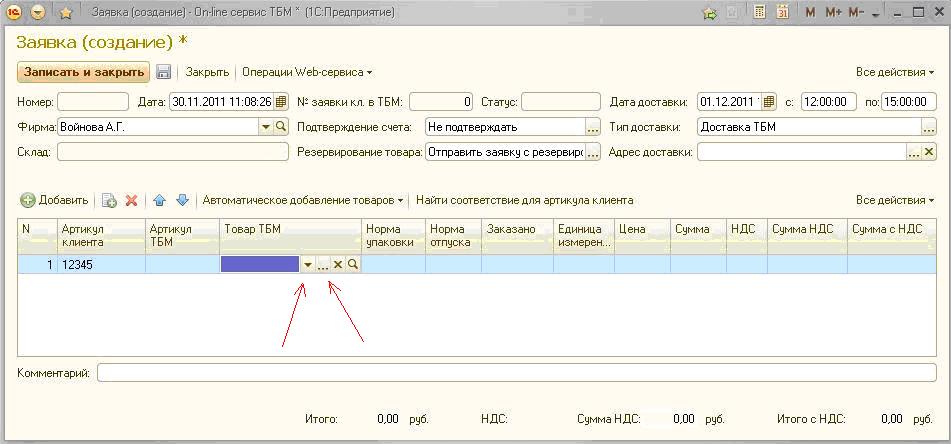This screenshot has width=951, height=444.
Task: Open Автоматическое добавление товаров menu
Action: (x=303, y=200)
